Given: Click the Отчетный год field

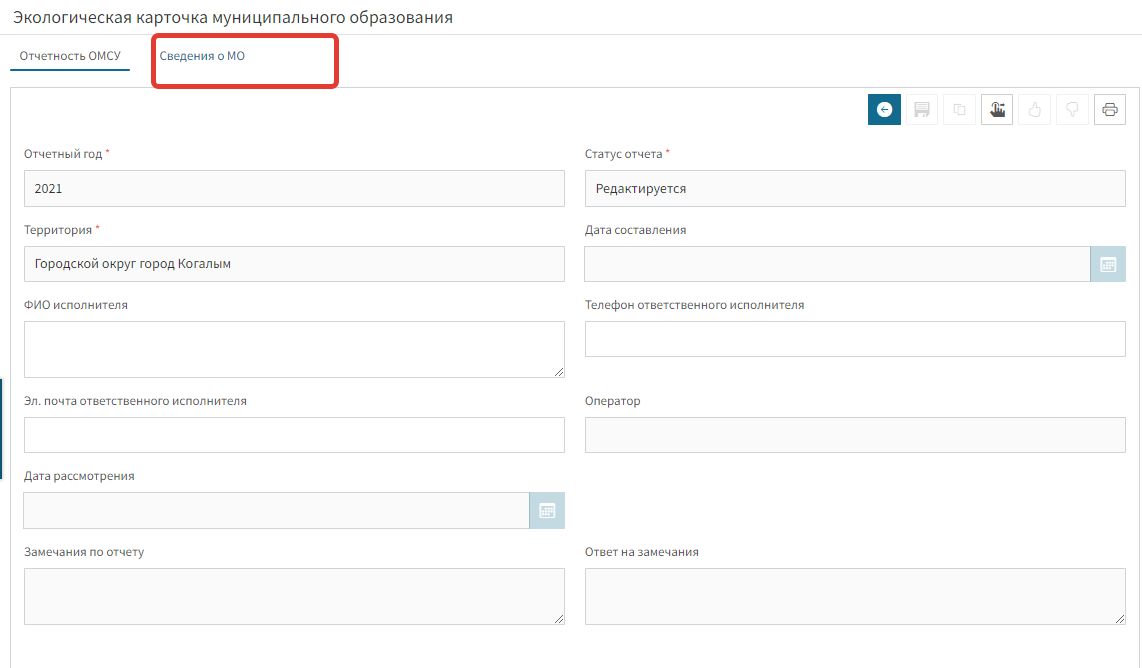Looking at the screenshot, I should tap(294, 189).
